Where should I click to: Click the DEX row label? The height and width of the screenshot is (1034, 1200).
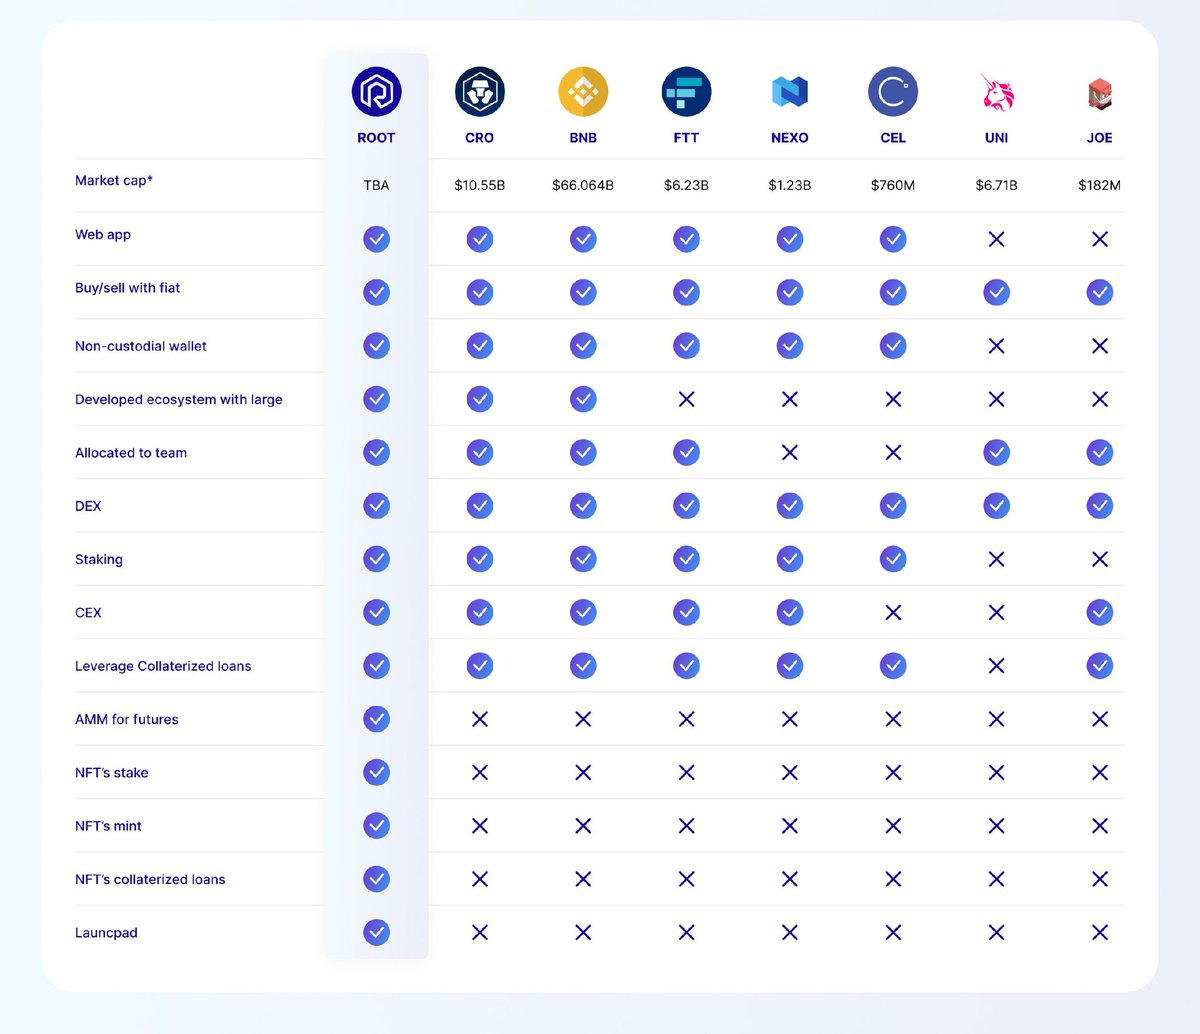[x=88, y=506]
